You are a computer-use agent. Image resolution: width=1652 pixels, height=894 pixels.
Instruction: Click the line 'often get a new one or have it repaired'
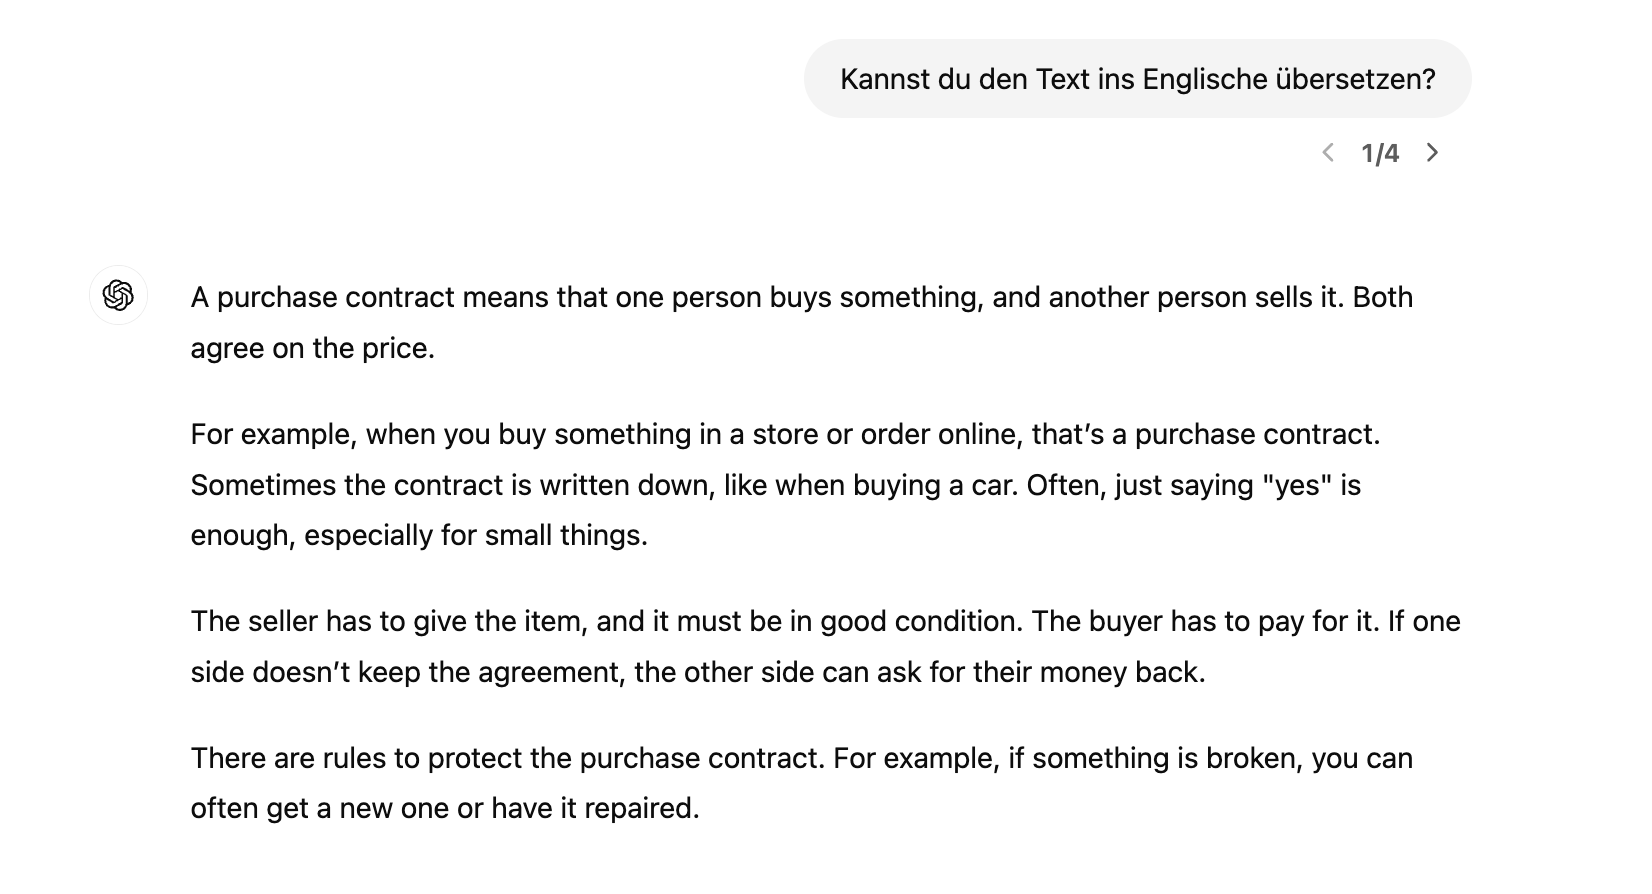tap(445, 808)
